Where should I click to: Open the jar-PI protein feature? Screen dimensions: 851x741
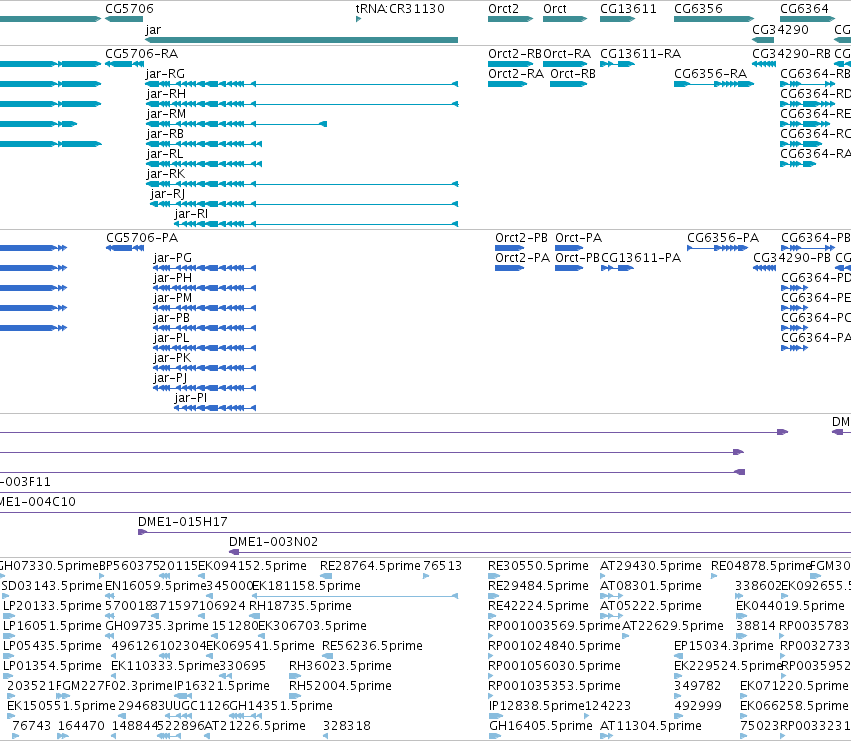[215, 408]
